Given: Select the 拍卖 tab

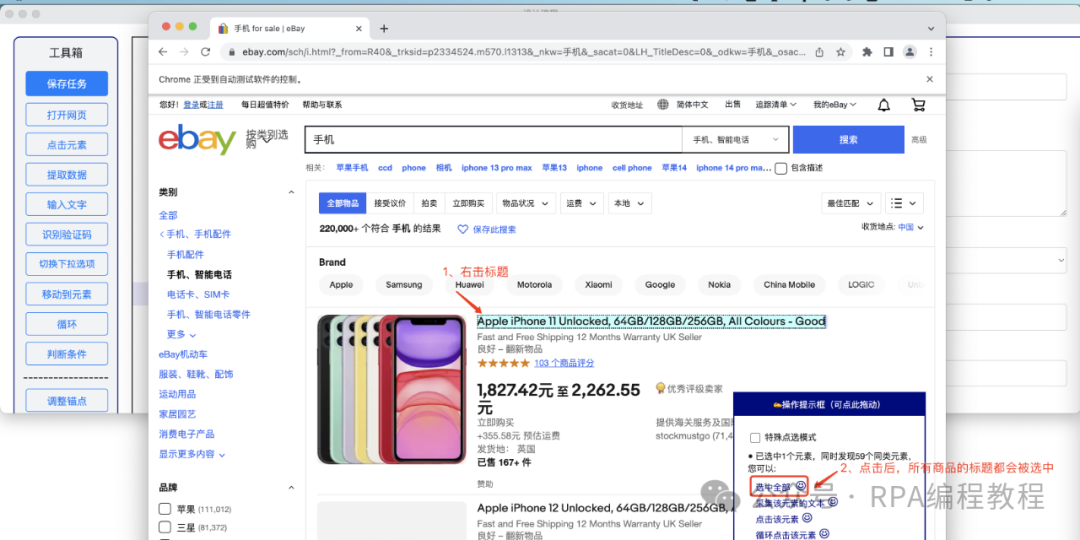Looking at the screenshot, I should point(429,203).
